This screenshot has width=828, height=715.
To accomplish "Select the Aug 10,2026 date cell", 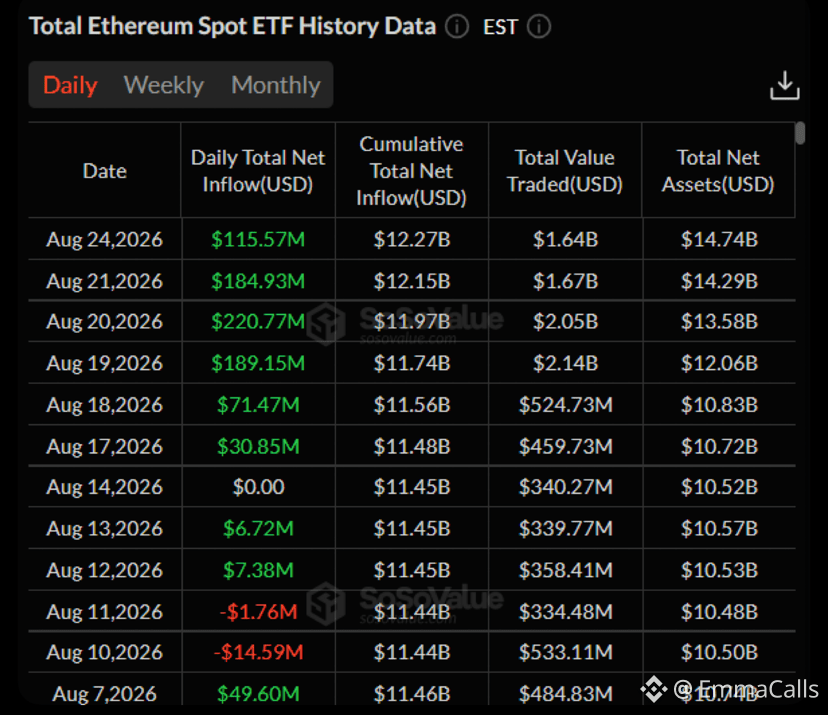I will coord(105,652).
